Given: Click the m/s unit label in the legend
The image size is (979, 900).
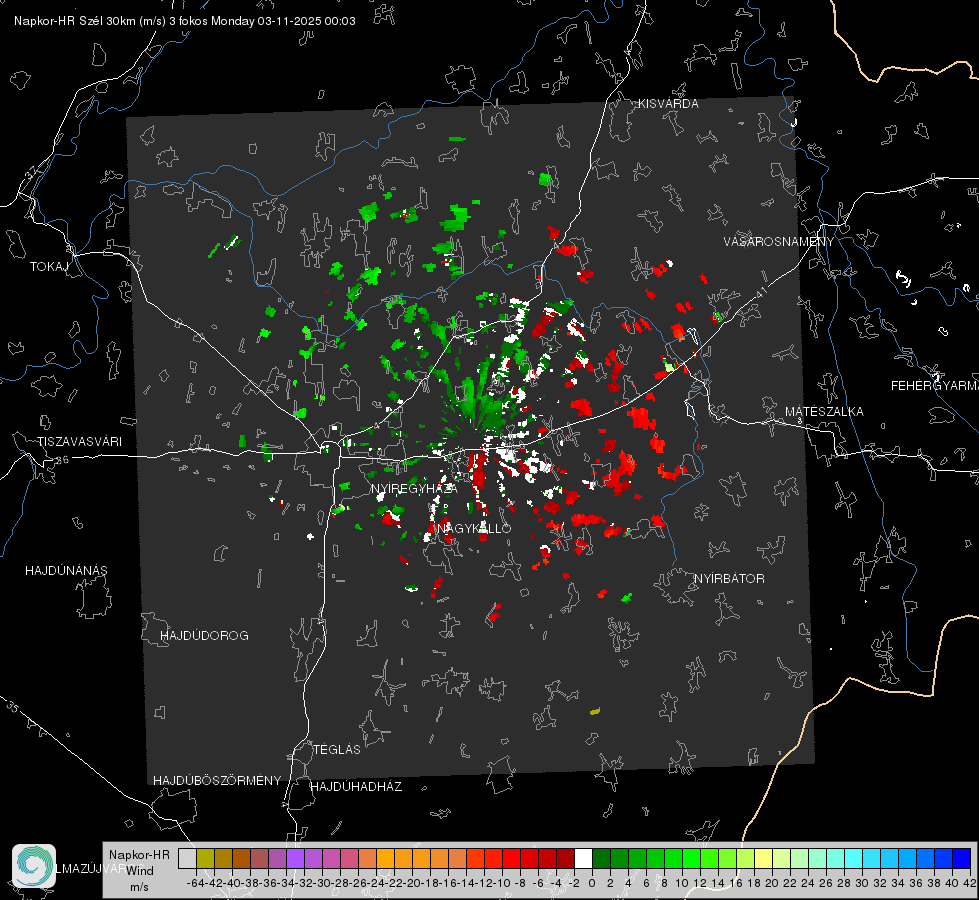Looking at the screenshot, I should 139,887.
